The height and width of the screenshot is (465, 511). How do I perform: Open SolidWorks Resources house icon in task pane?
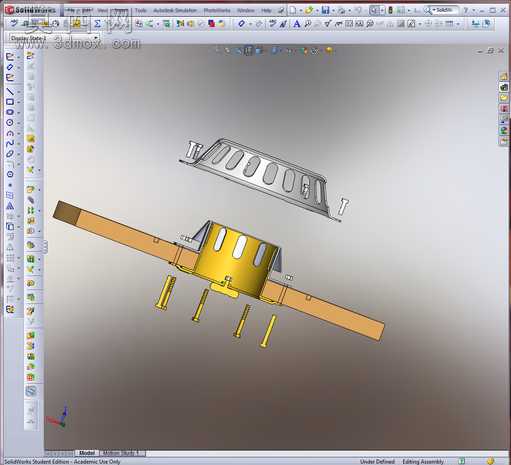(x=504, y=76)
